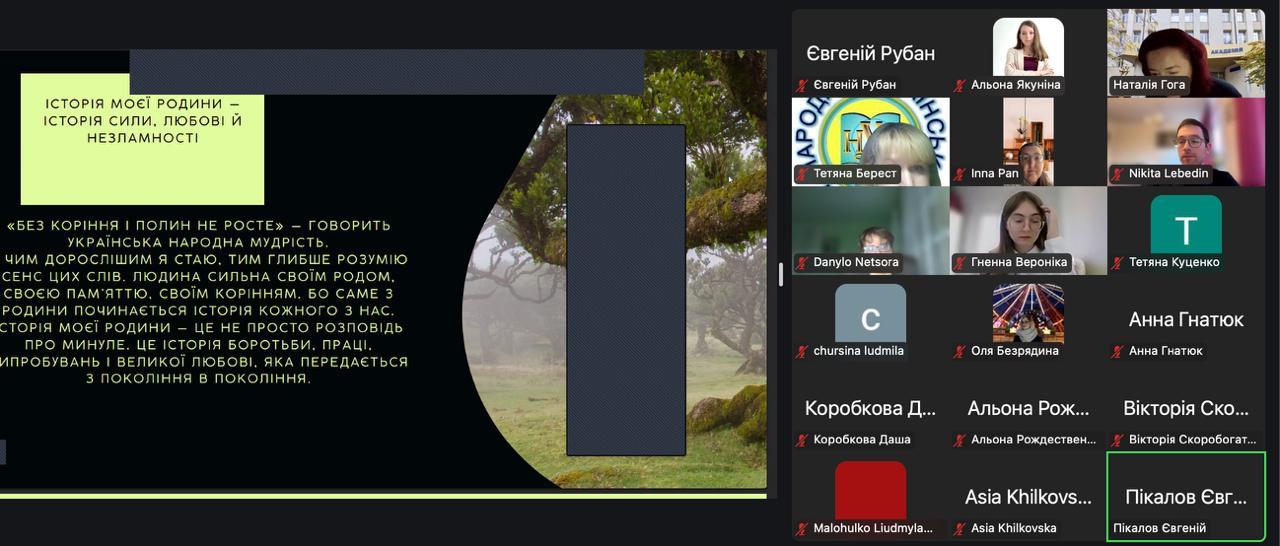Click the green T avatar of Тетяна Куценко

click(1186, 229)
